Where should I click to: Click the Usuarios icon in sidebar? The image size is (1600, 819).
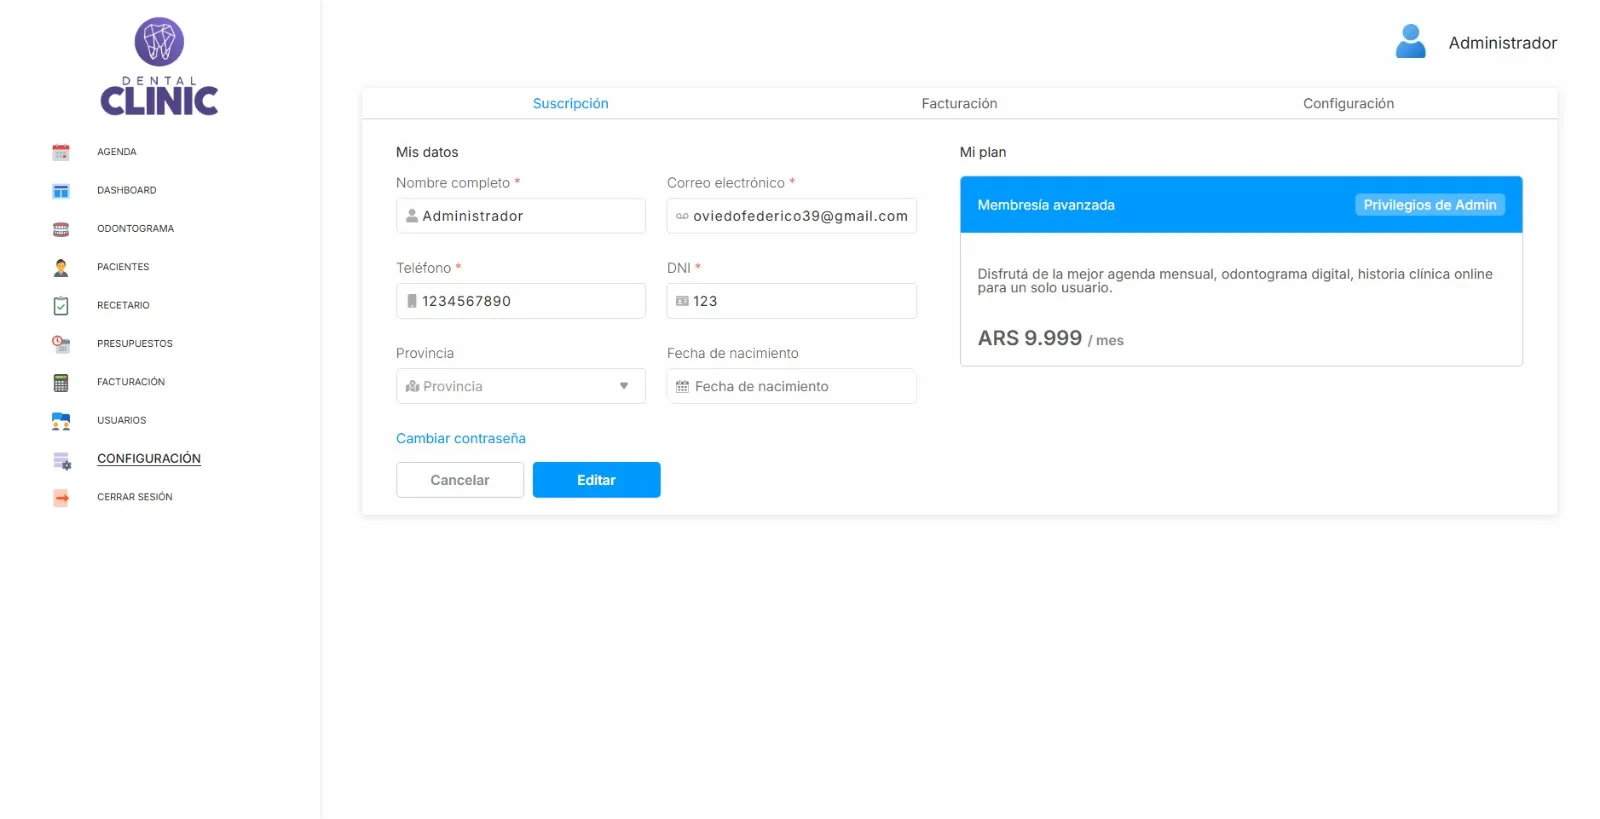point(61,421)
